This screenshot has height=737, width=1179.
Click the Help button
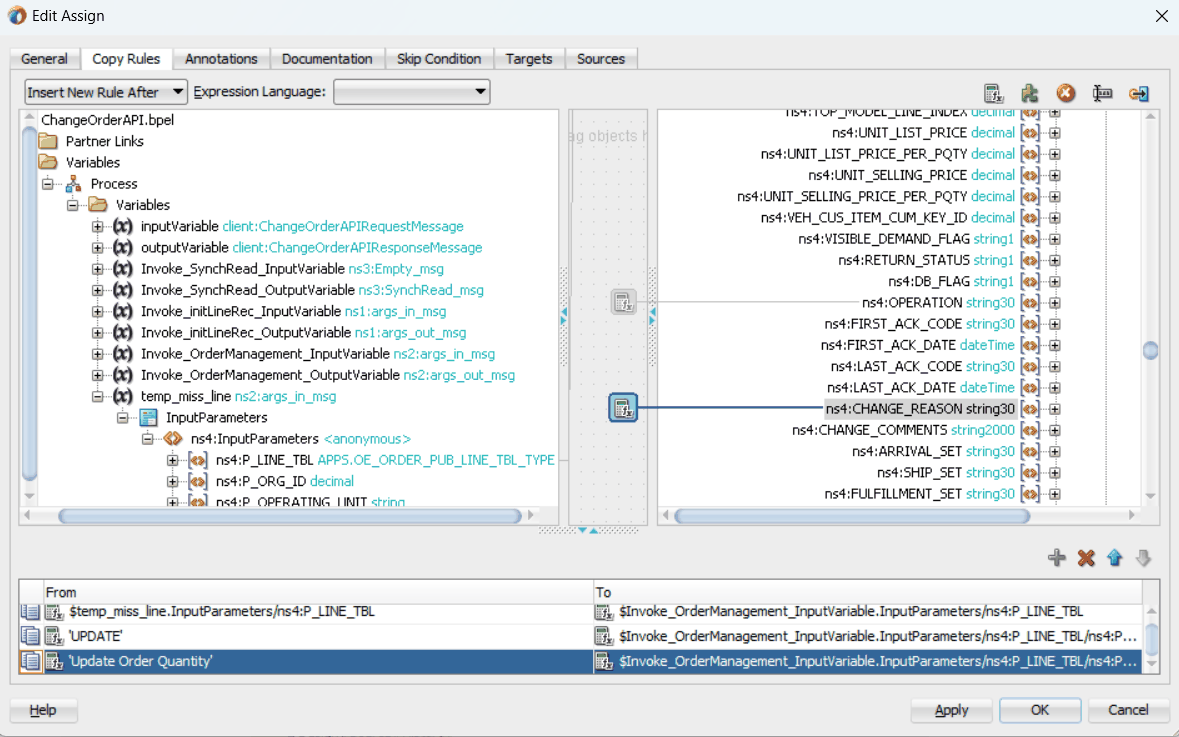pos(43,710)
